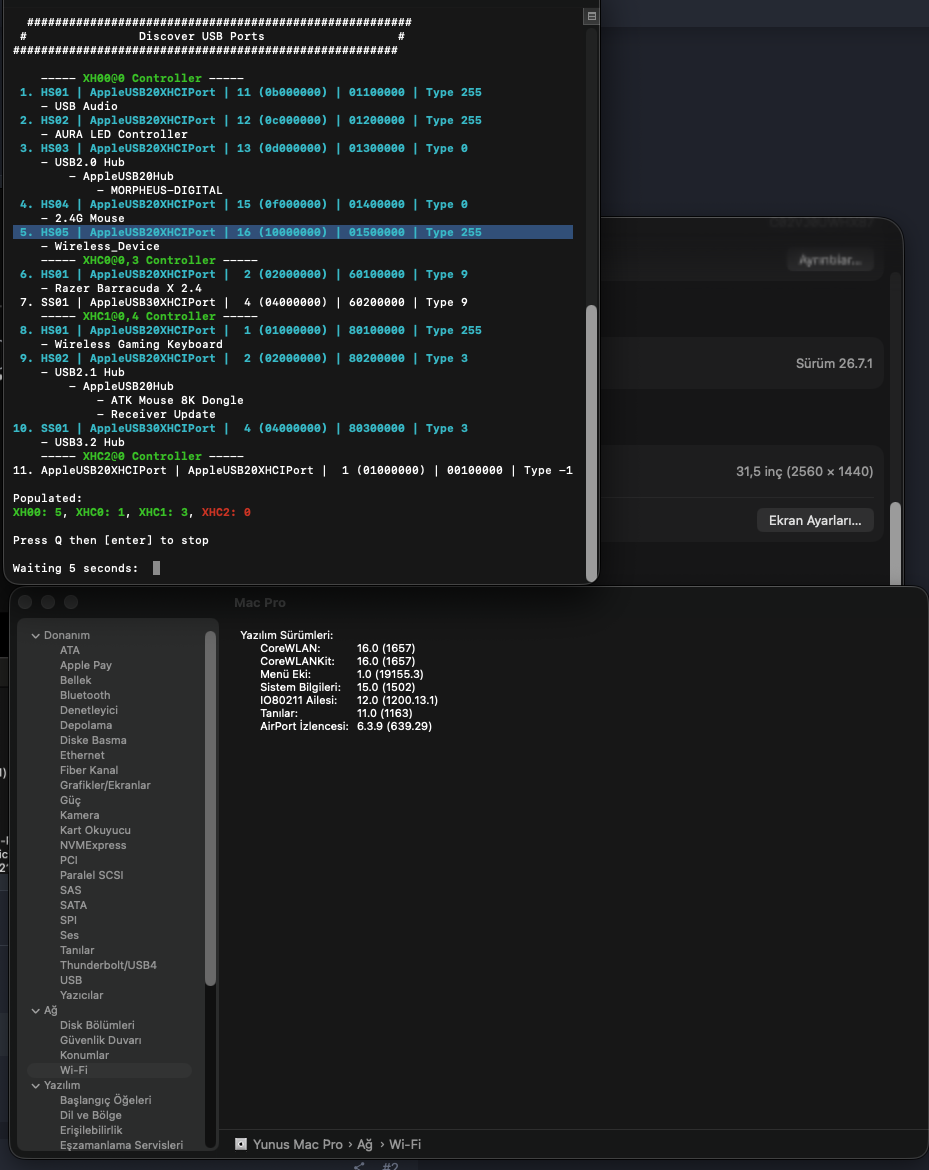Open NVMExpress hardware details
The height and width of the screenshot is (1170, 929).
(x=93, y=845)
